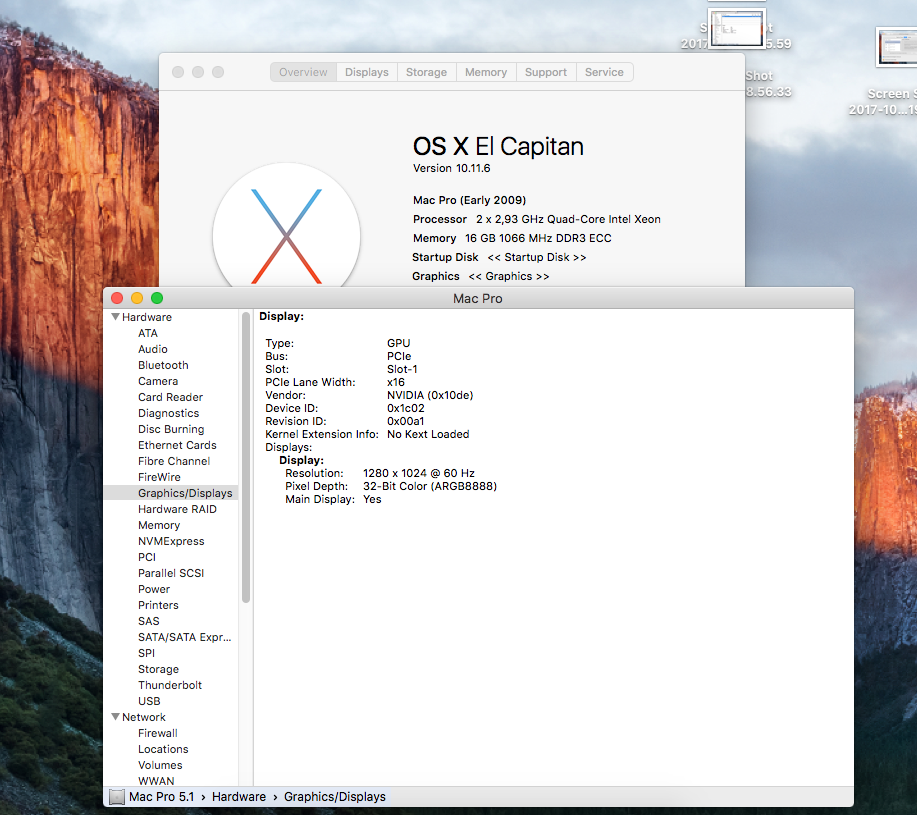Select PCI in the sidebar

pos(147,557)
